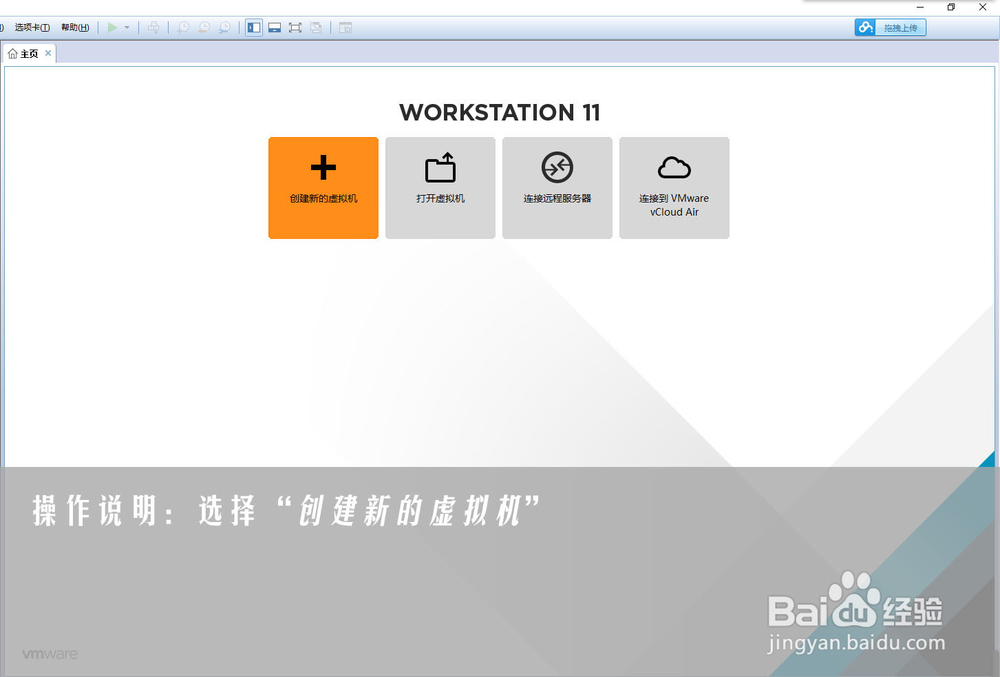Click the Unity mode toolbar icon
Image resolution: width=1000 pixels, height=677 pixels.
click(316, 27)
